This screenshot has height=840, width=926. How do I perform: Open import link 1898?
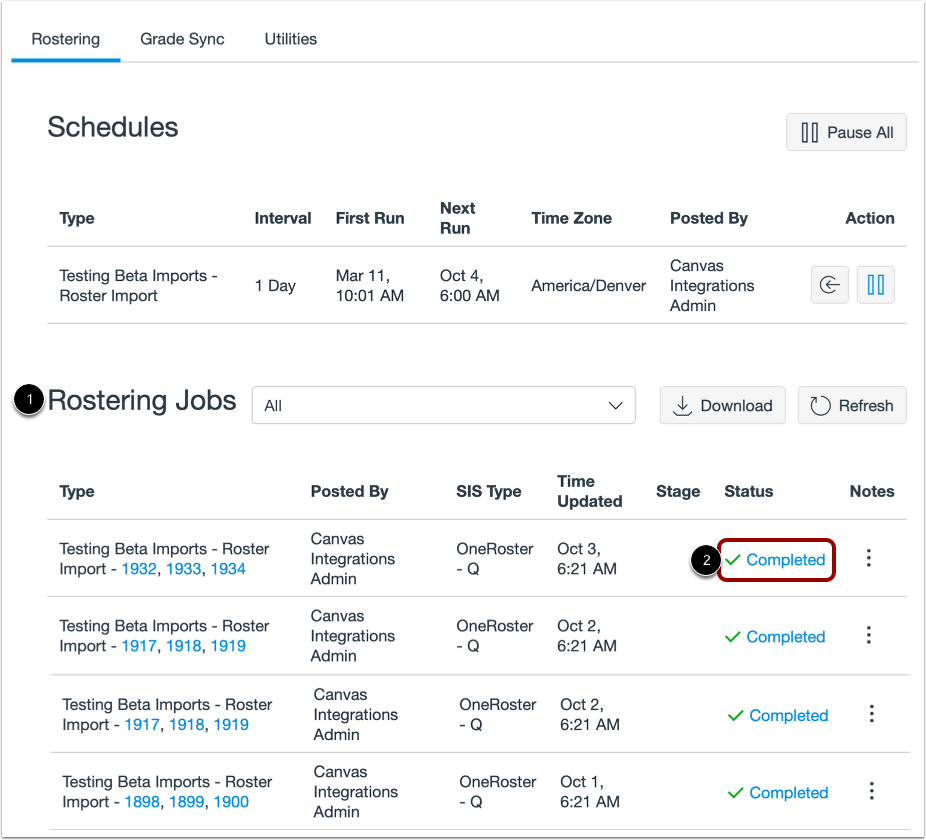pos(142,802)
